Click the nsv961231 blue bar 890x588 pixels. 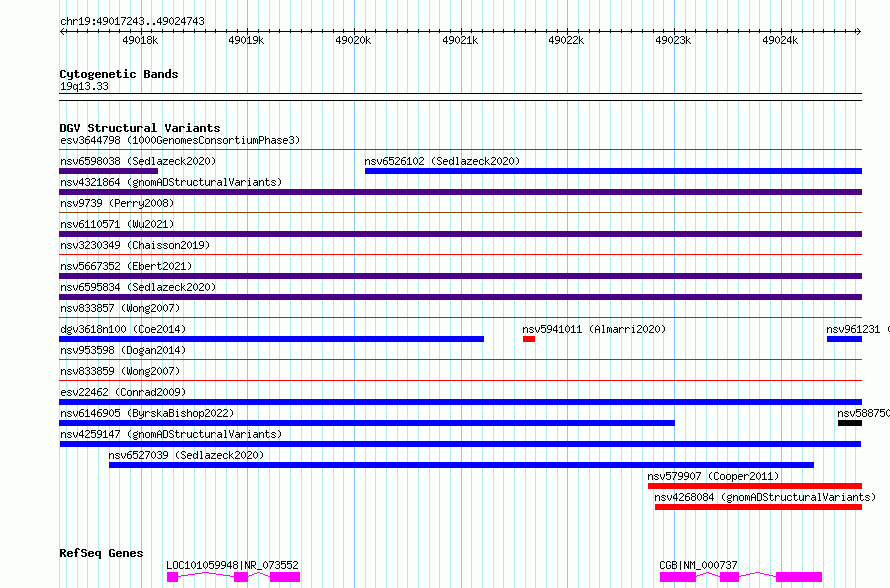point(844,339)
